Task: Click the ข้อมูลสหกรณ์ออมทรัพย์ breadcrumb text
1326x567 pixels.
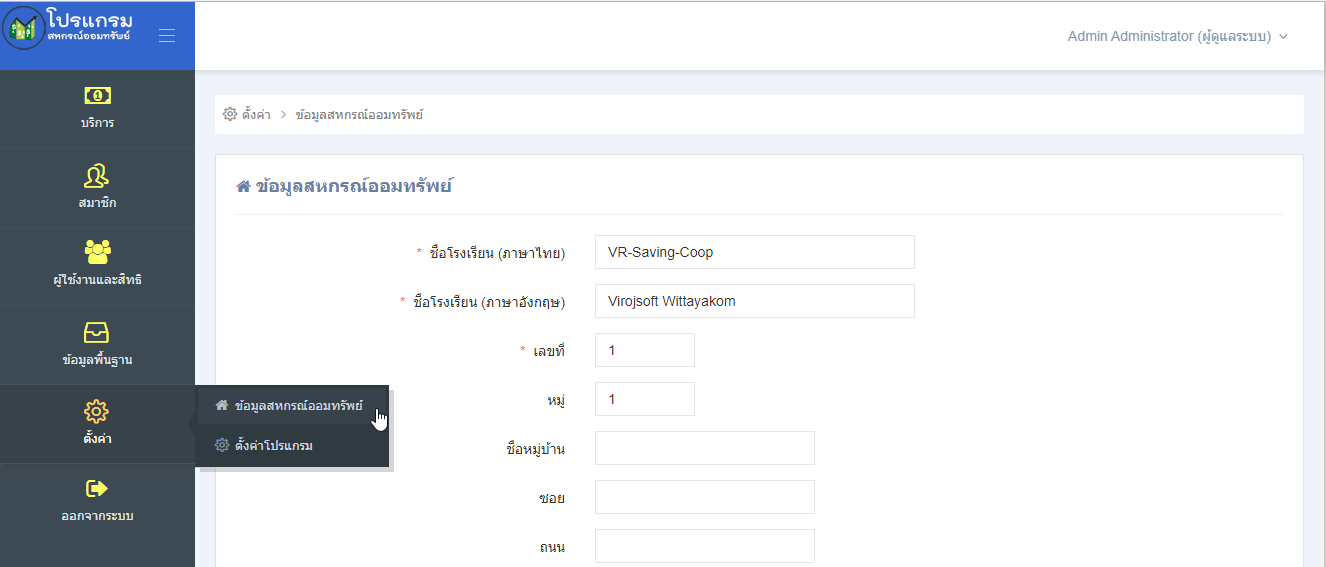Action: click(359, 115)
